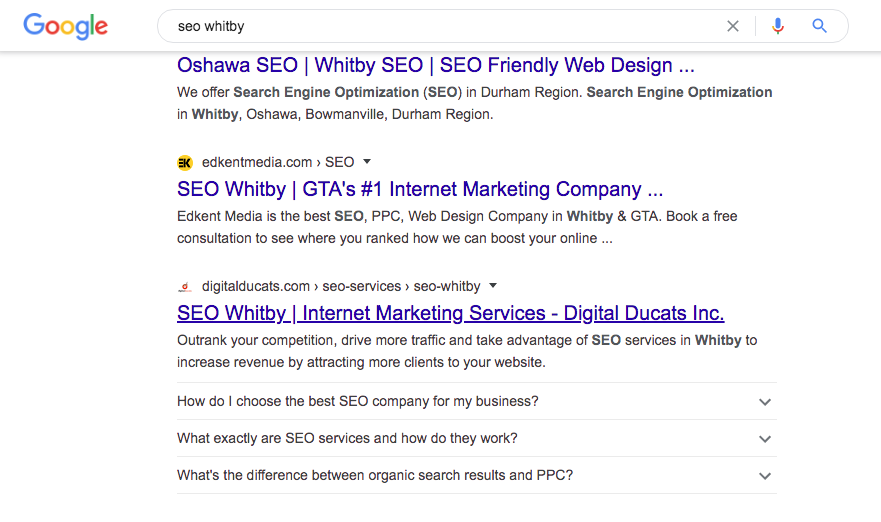Click the Digital Ducats snippet description text
Image resolution: width=881 pixels, height=522 pixels.
(x=466, y=351)
